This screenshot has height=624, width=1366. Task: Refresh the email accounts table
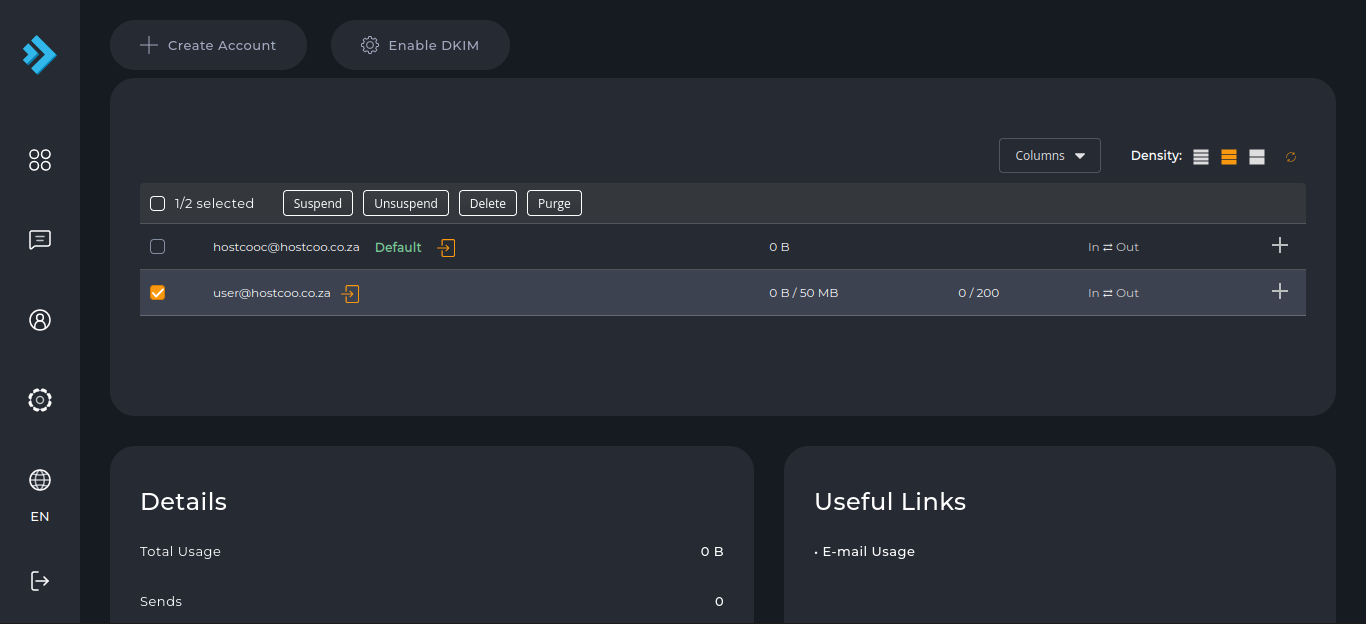1291,157
